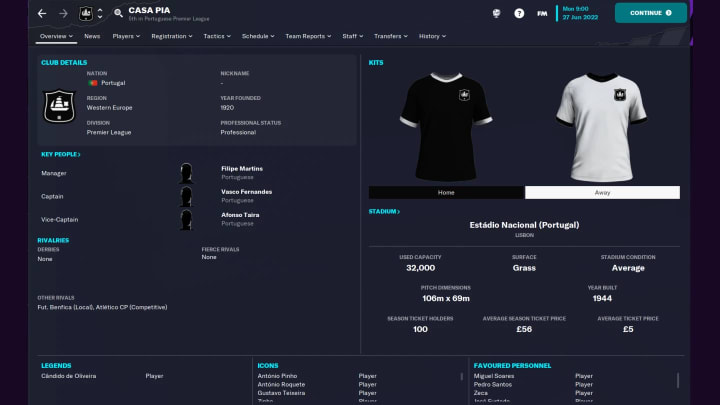Click the Favoured Personnel panel scrollbar
Viewport: 720px width, 405px height.
[x=678, y=380]
